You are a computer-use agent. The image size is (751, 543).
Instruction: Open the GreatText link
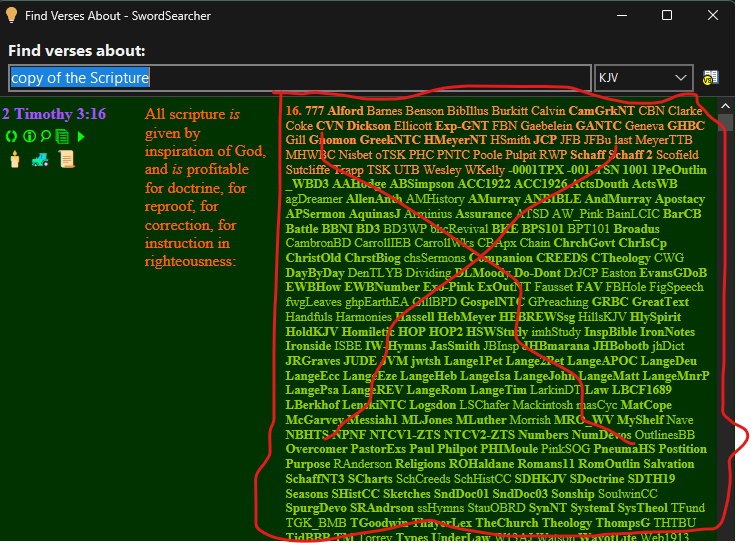(x=660, y=302)
